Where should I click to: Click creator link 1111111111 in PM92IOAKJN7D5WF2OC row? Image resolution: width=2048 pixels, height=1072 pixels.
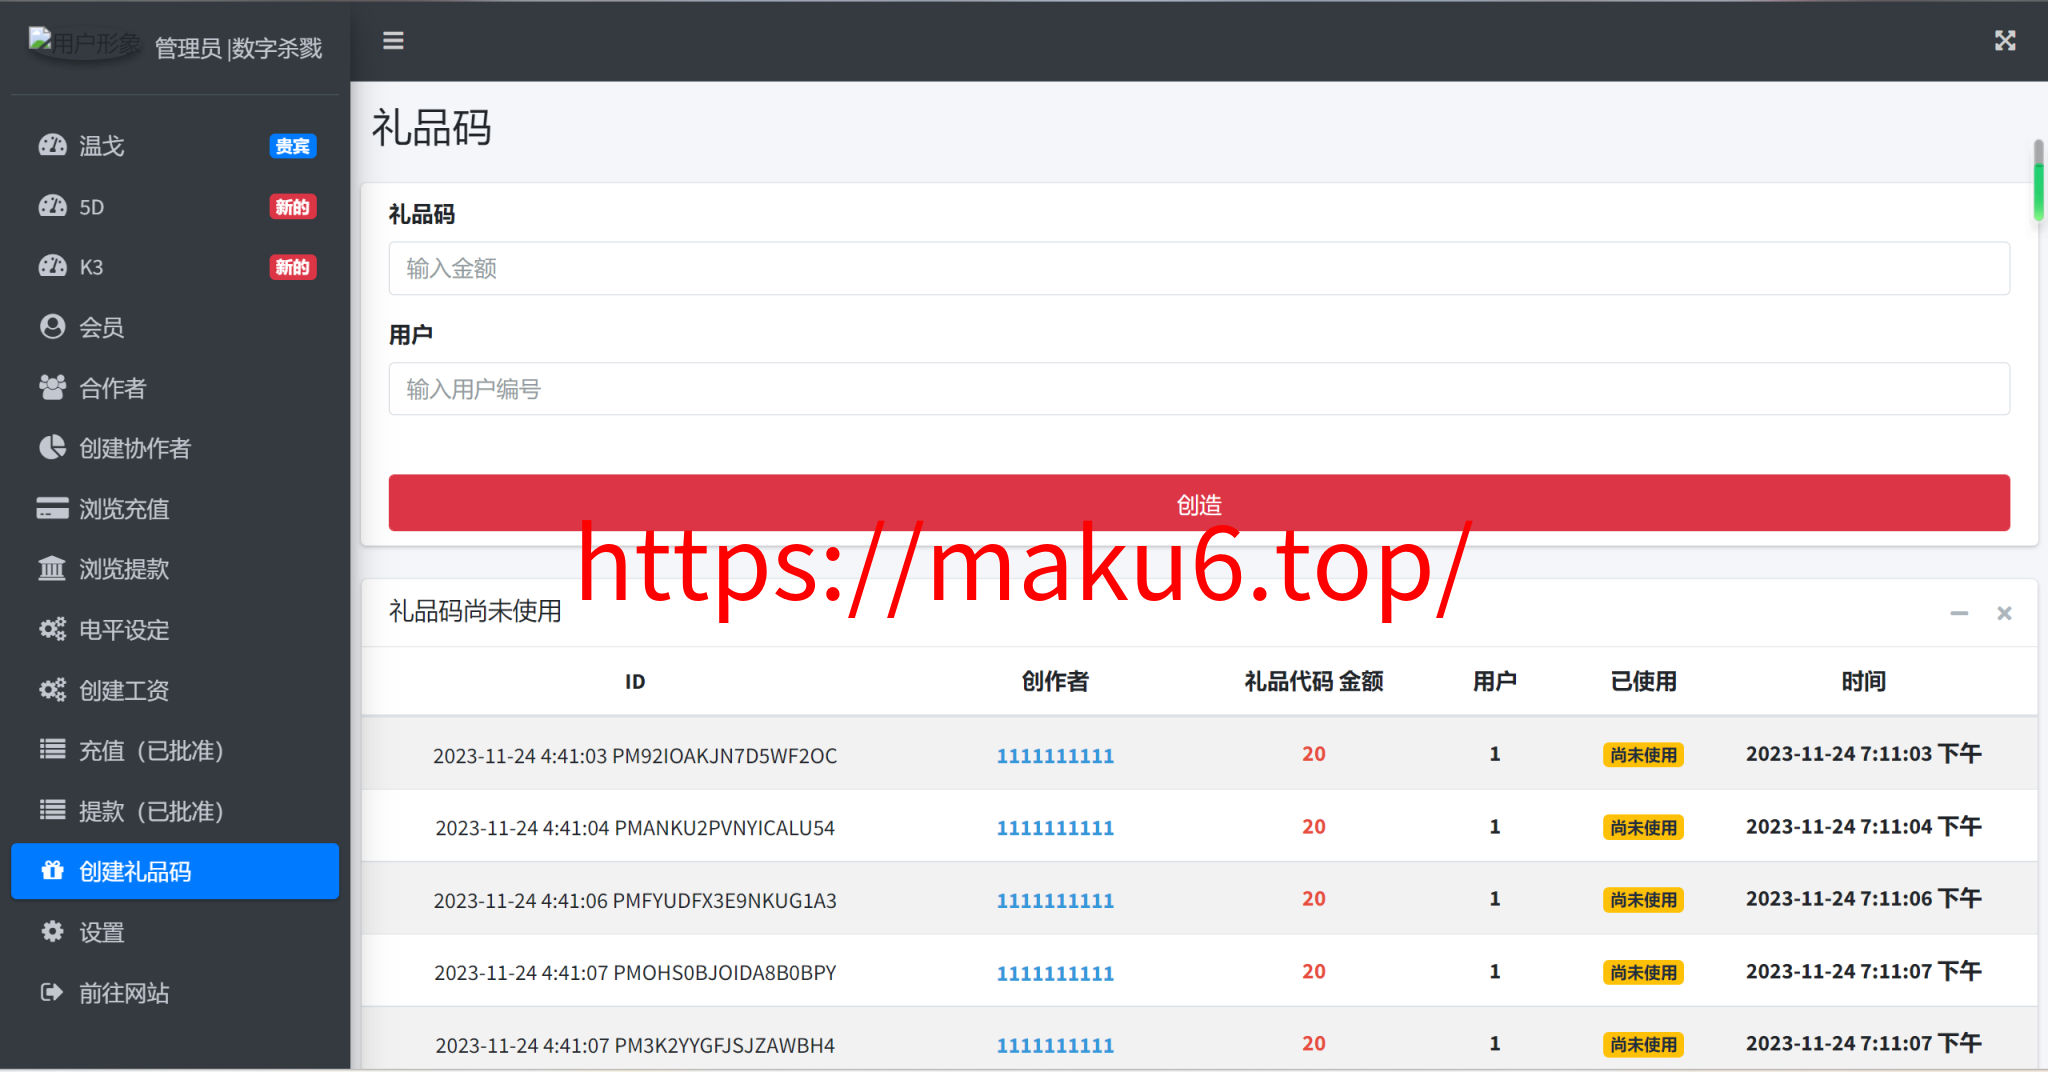click(x=1055, y=755)
